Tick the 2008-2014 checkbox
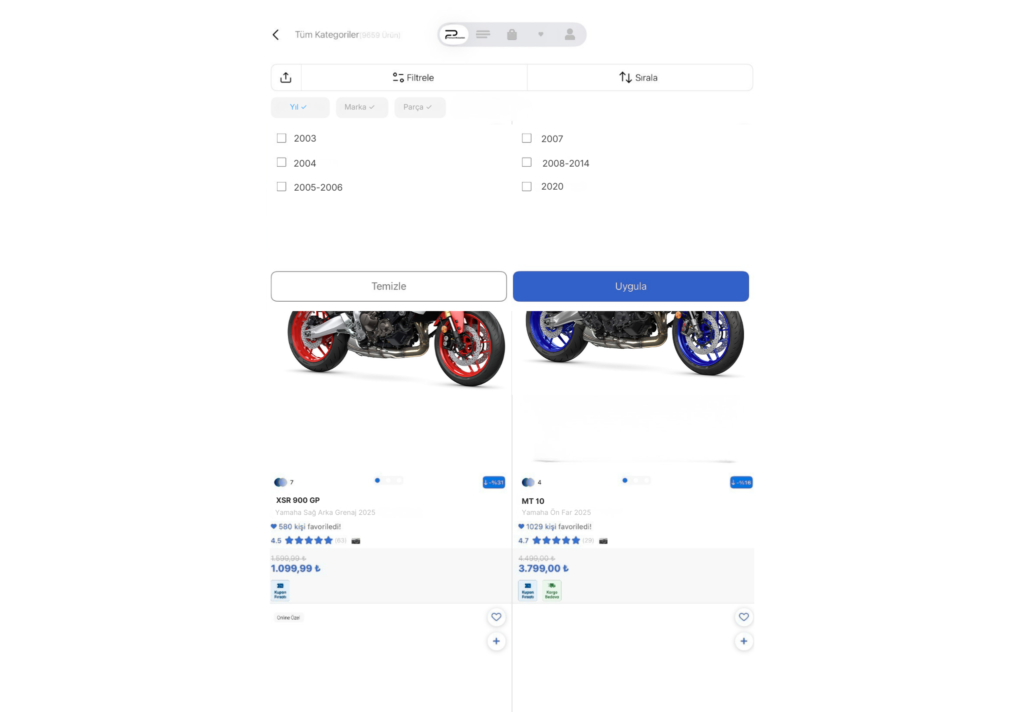The width and height of the screenshot is (1024, 712). coord(527,163)
